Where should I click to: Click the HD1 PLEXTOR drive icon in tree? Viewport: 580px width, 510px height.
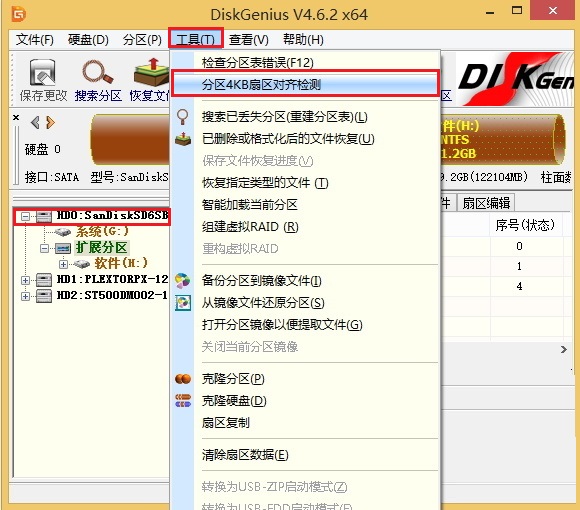(44, 280)
